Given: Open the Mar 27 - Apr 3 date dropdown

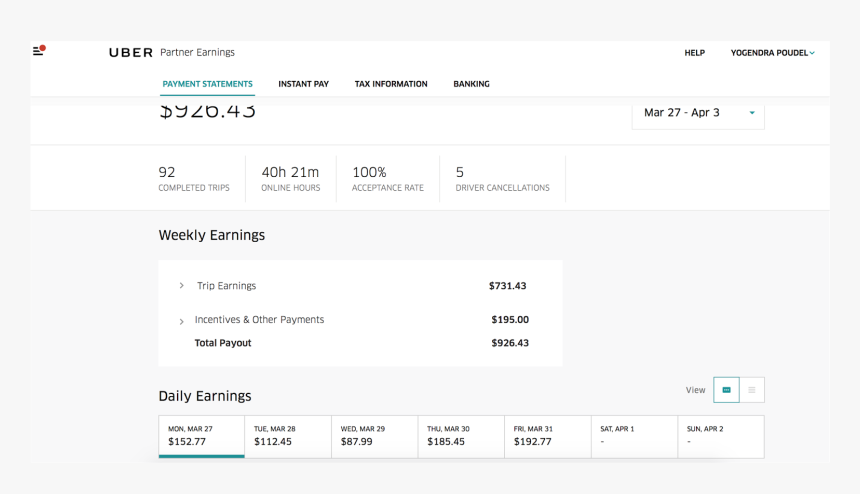Looking at the screenshot, I should [x=698, y=113].
